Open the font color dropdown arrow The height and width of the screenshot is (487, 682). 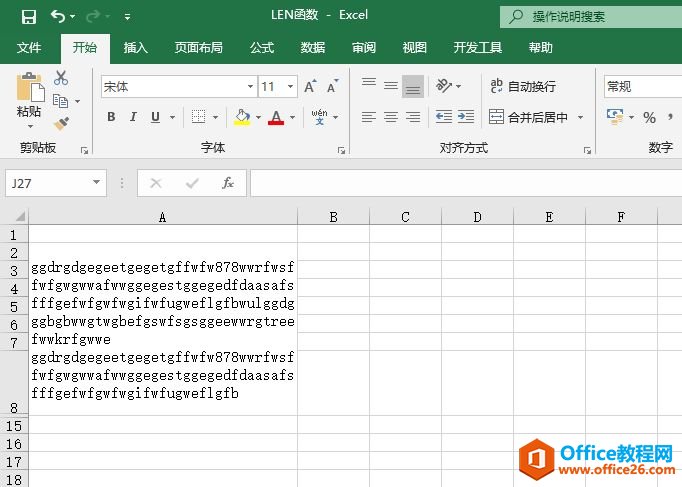coord(292,117)
